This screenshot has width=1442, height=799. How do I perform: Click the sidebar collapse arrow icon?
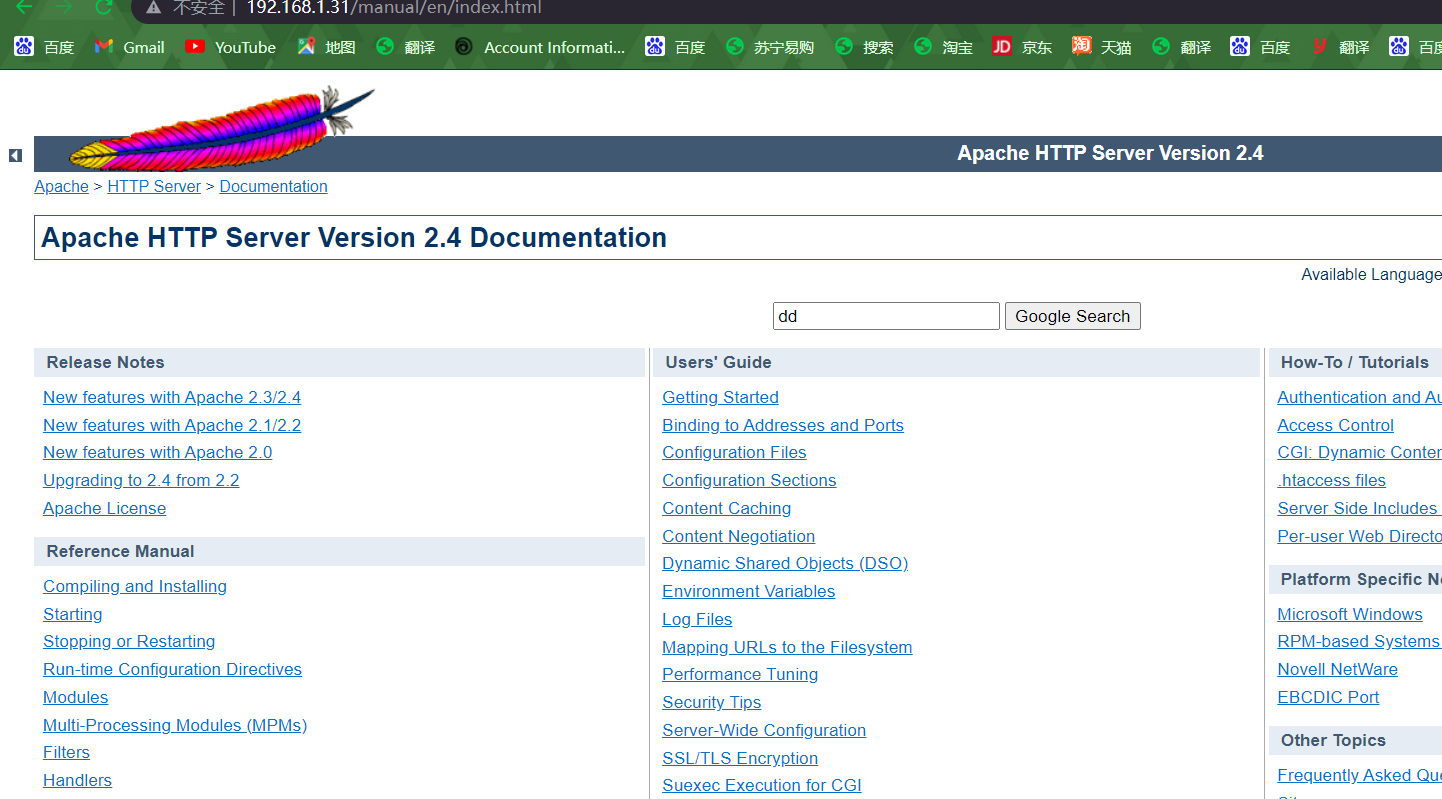click(15, 155)
